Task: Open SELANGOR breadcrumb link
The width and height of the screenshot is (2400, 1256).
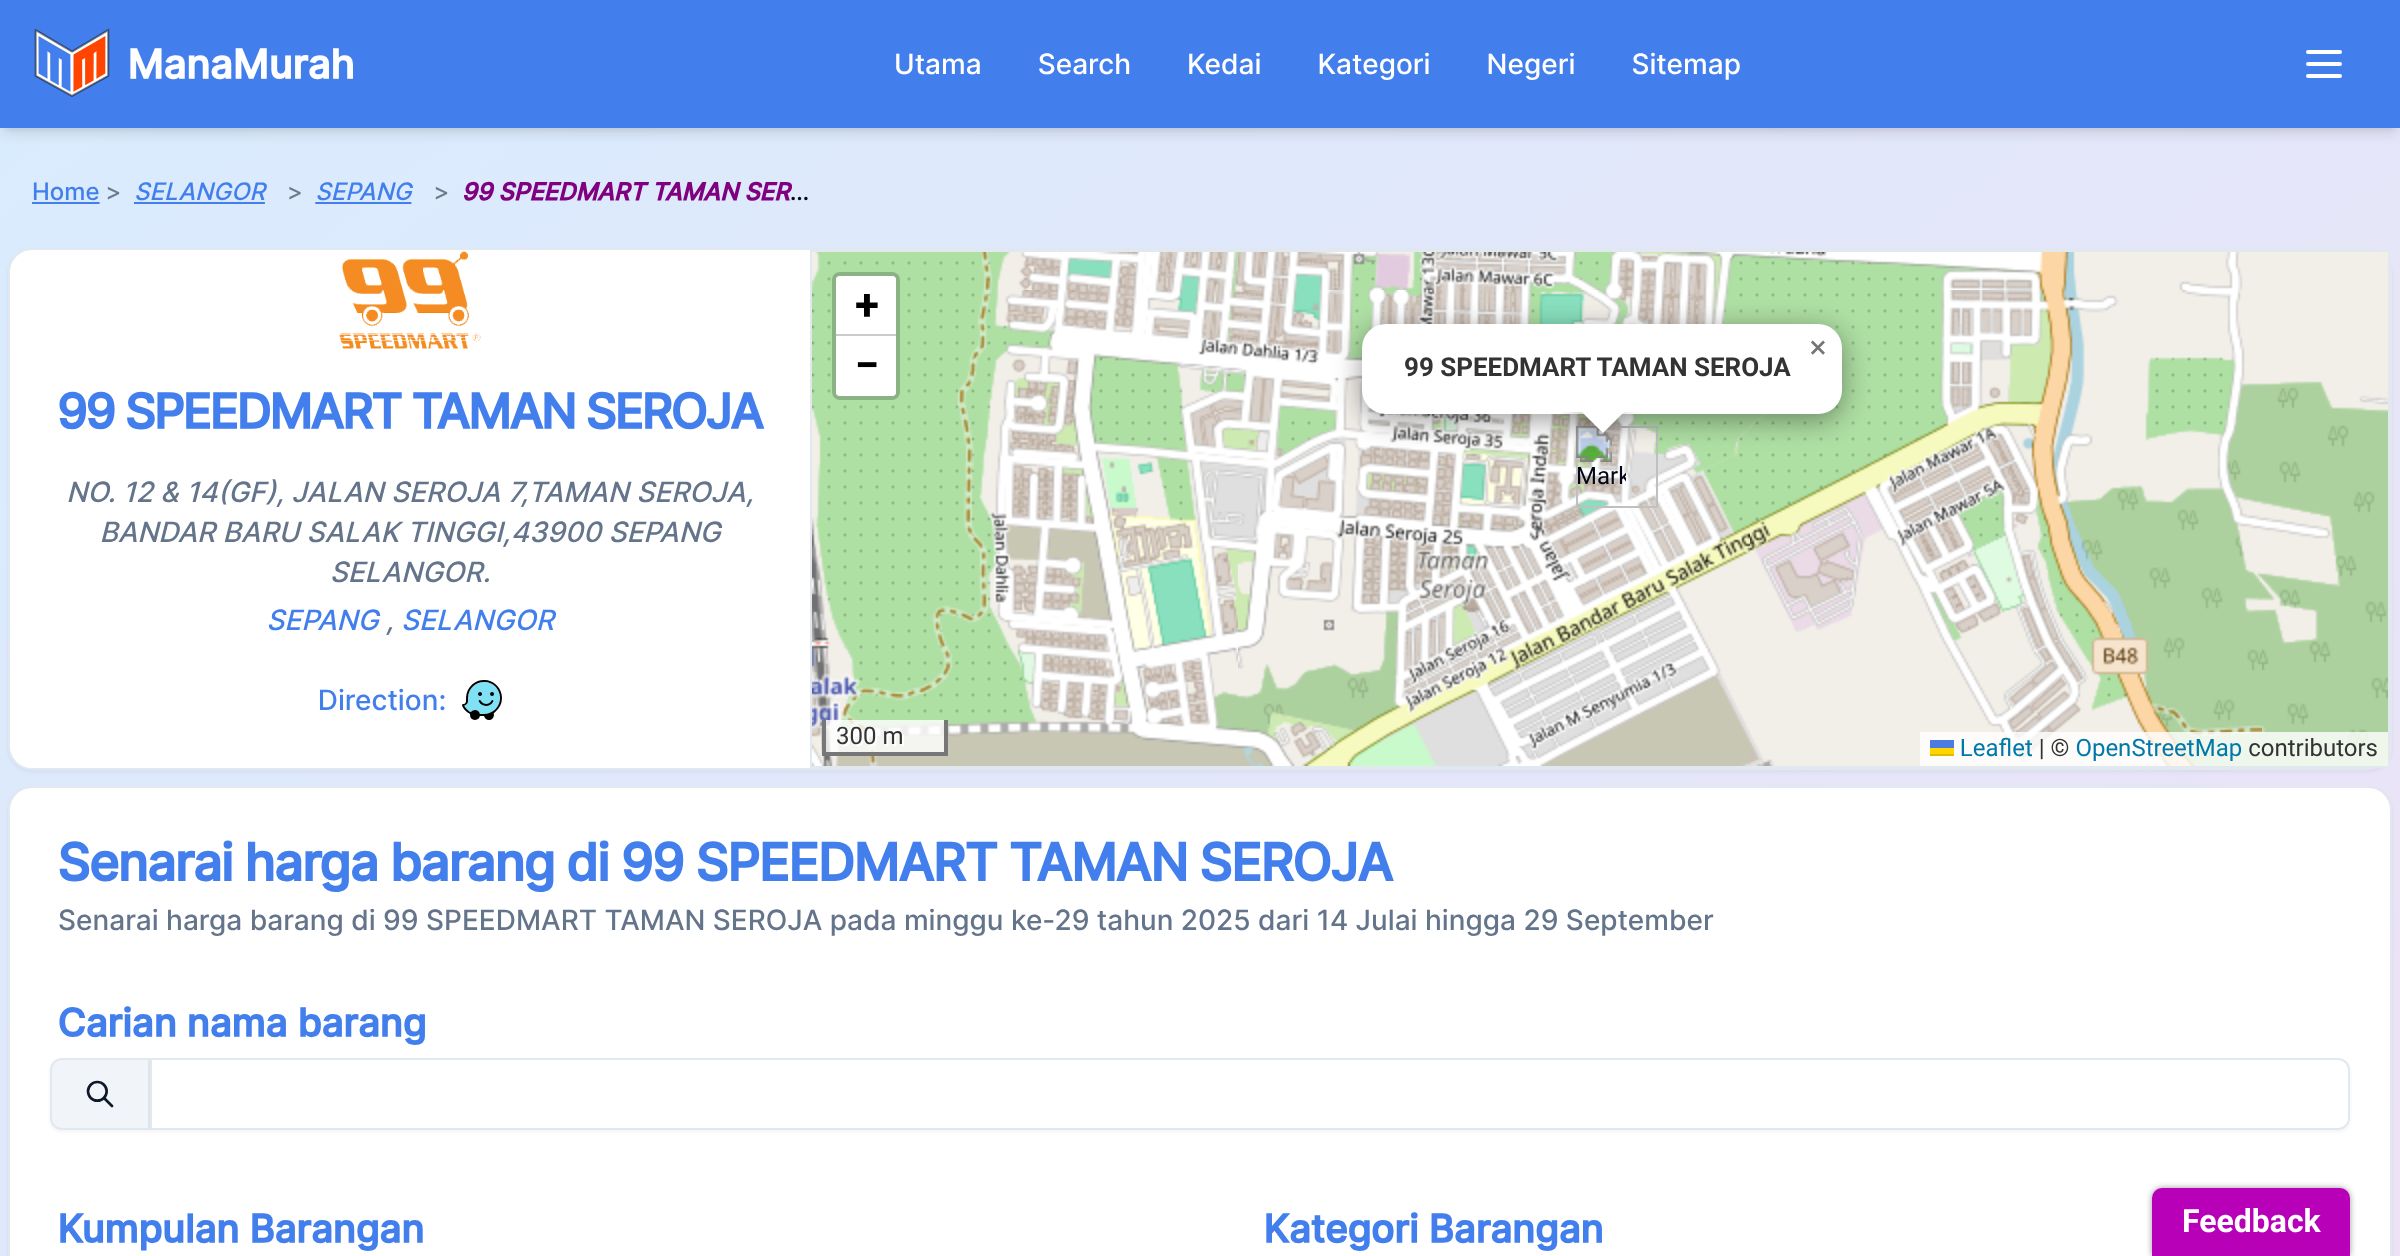Action: pos(200,191)
